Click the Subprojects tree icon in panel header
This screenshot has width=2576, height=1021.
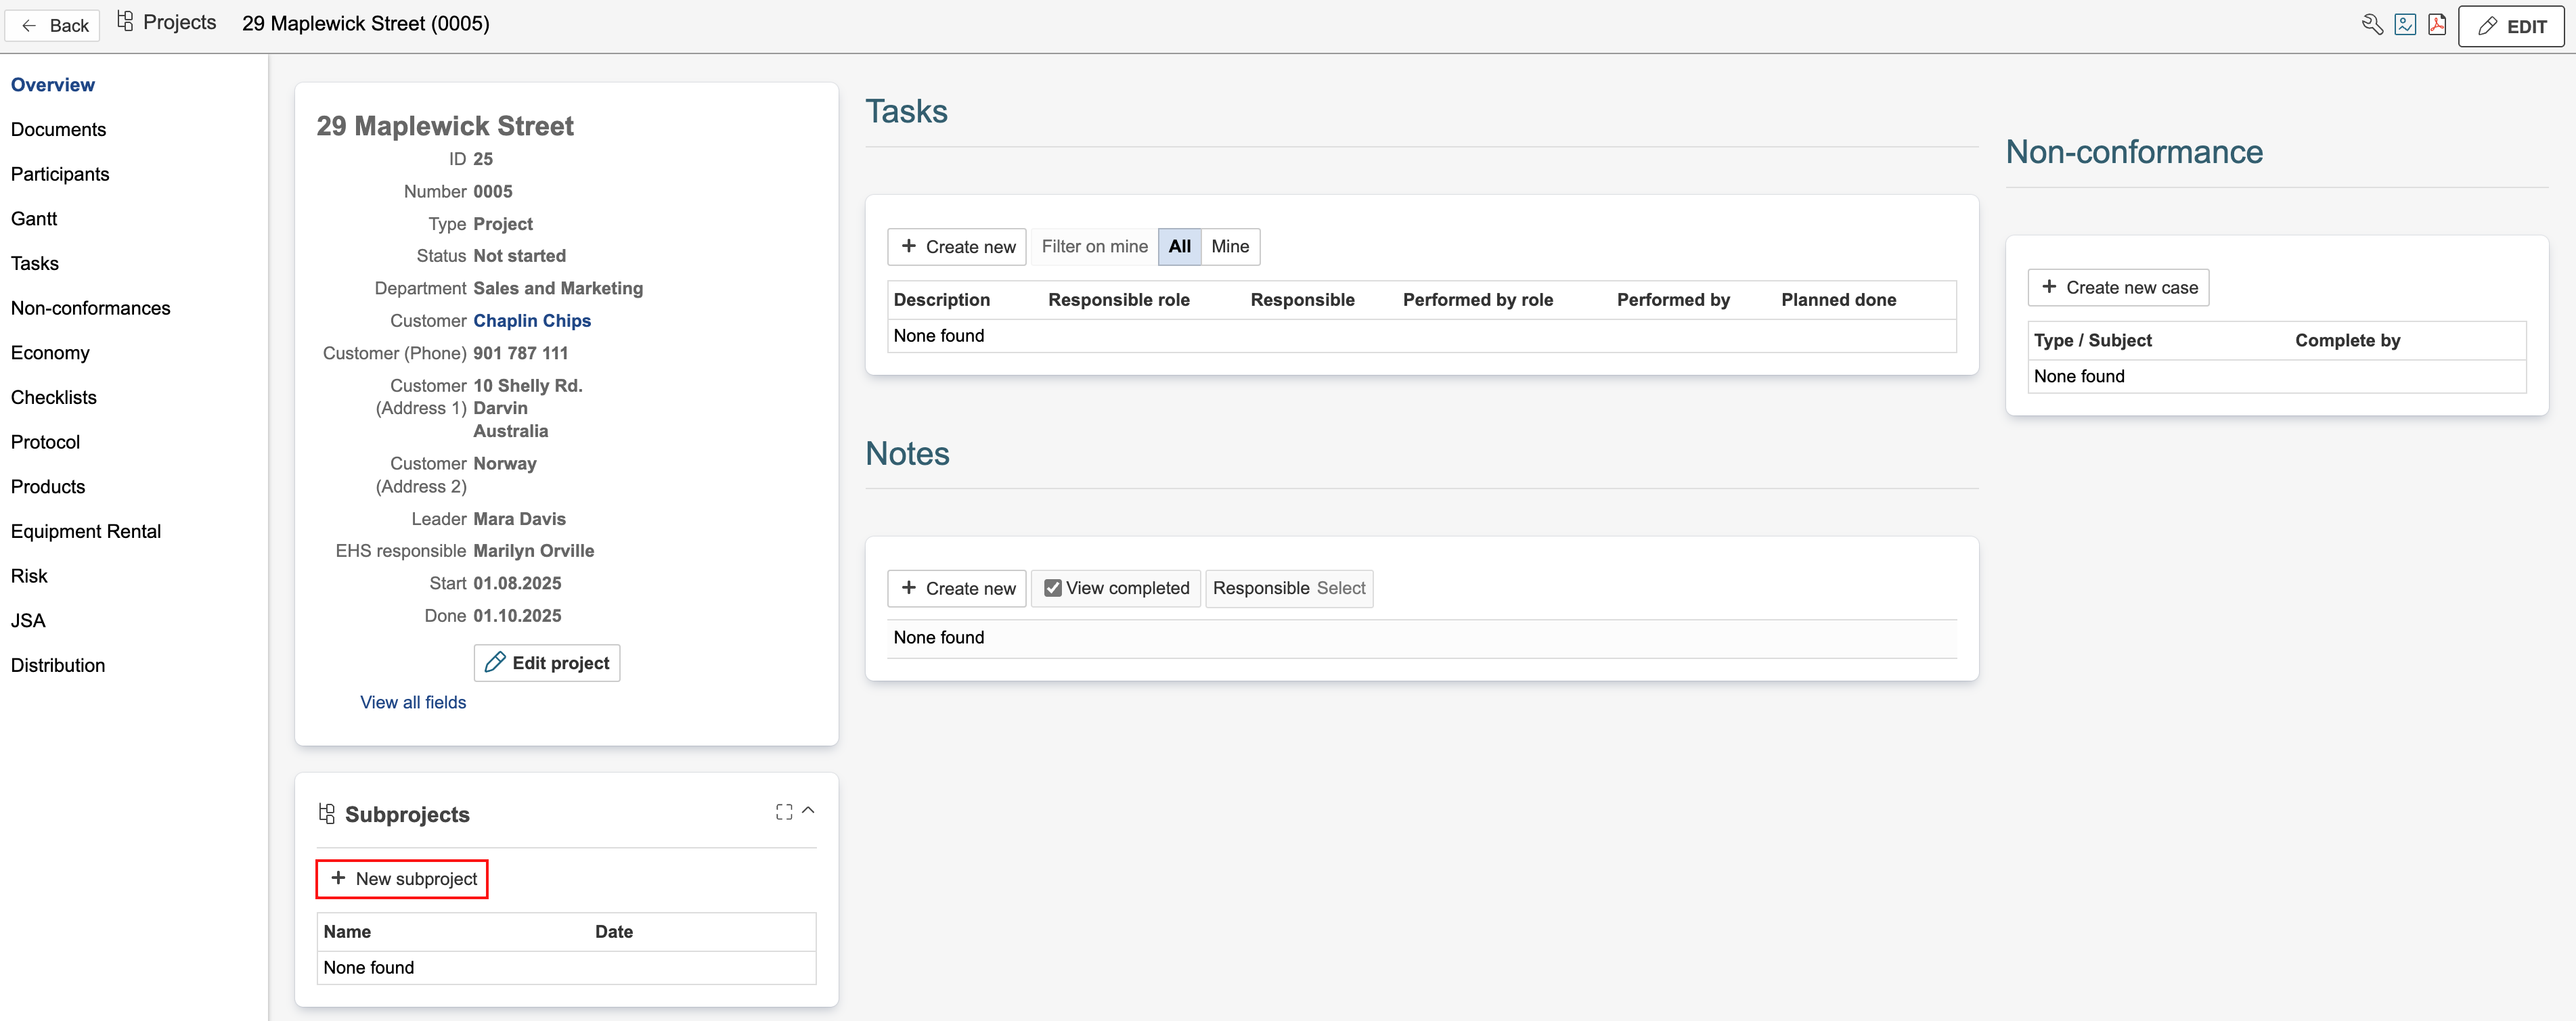(327, 814)
